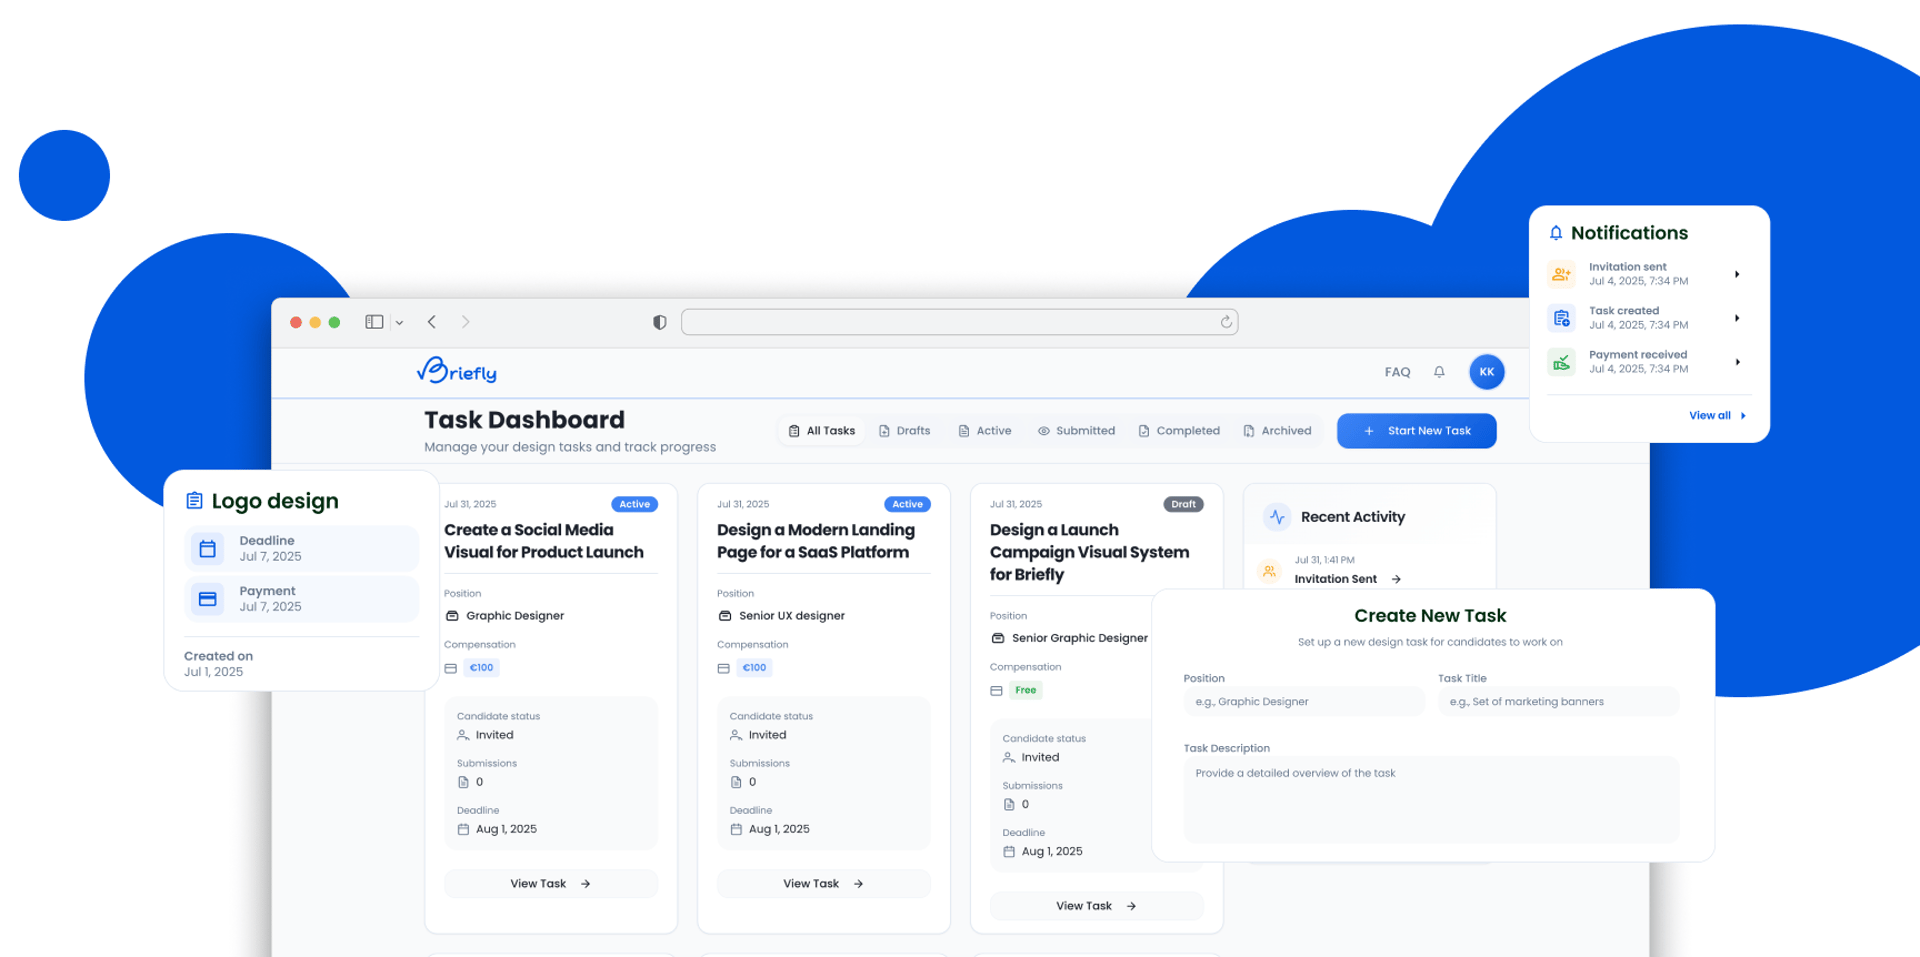This screenshot has height=957, width=1920.
Task: Switch to the Completed tab
Action: [1179, 431]
